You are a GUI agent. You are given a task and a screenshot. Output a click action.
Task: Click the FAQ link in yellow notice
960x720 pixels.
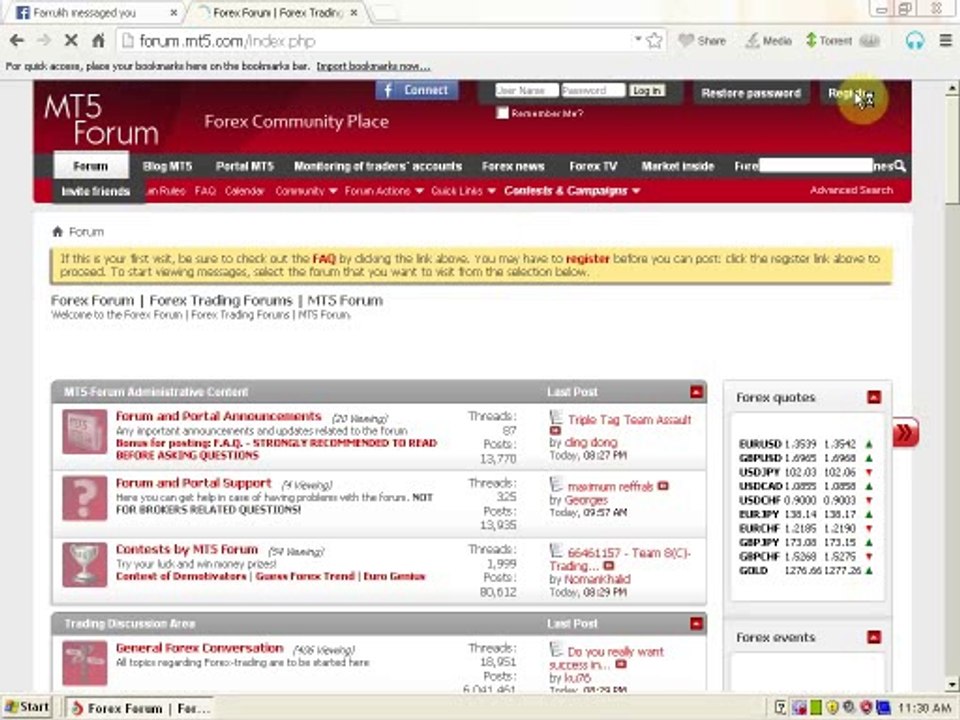point(324,258)
